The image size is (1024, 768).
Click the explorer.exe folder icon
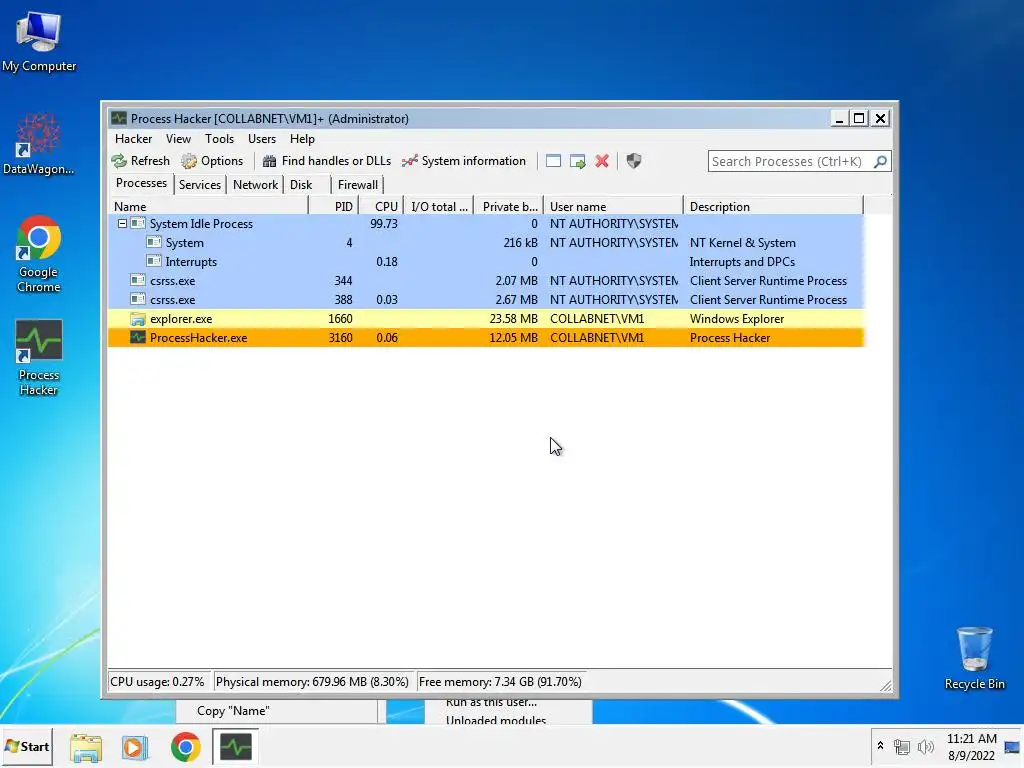(x=138, y=319)
